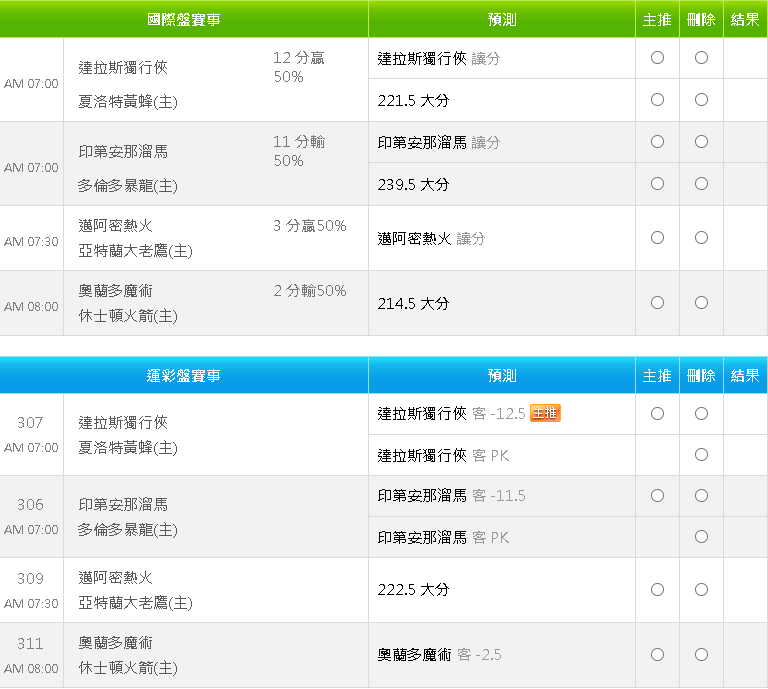768x689 pixels.
Task: Click the AM 07:30 time in international table
Action: (31, 241)
